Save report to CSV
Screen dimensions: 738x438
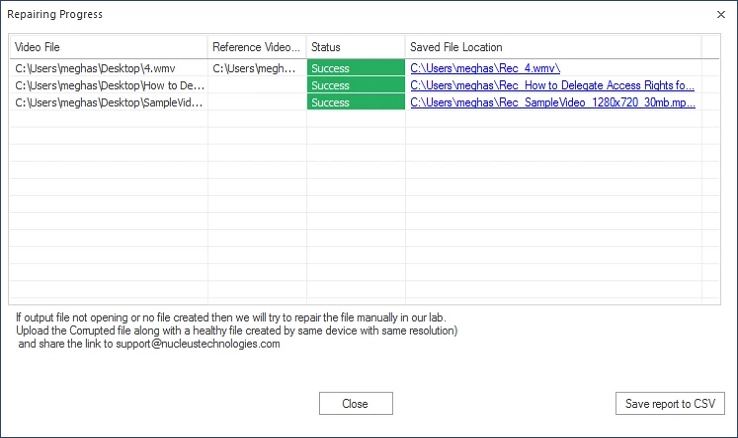[669, 404]
